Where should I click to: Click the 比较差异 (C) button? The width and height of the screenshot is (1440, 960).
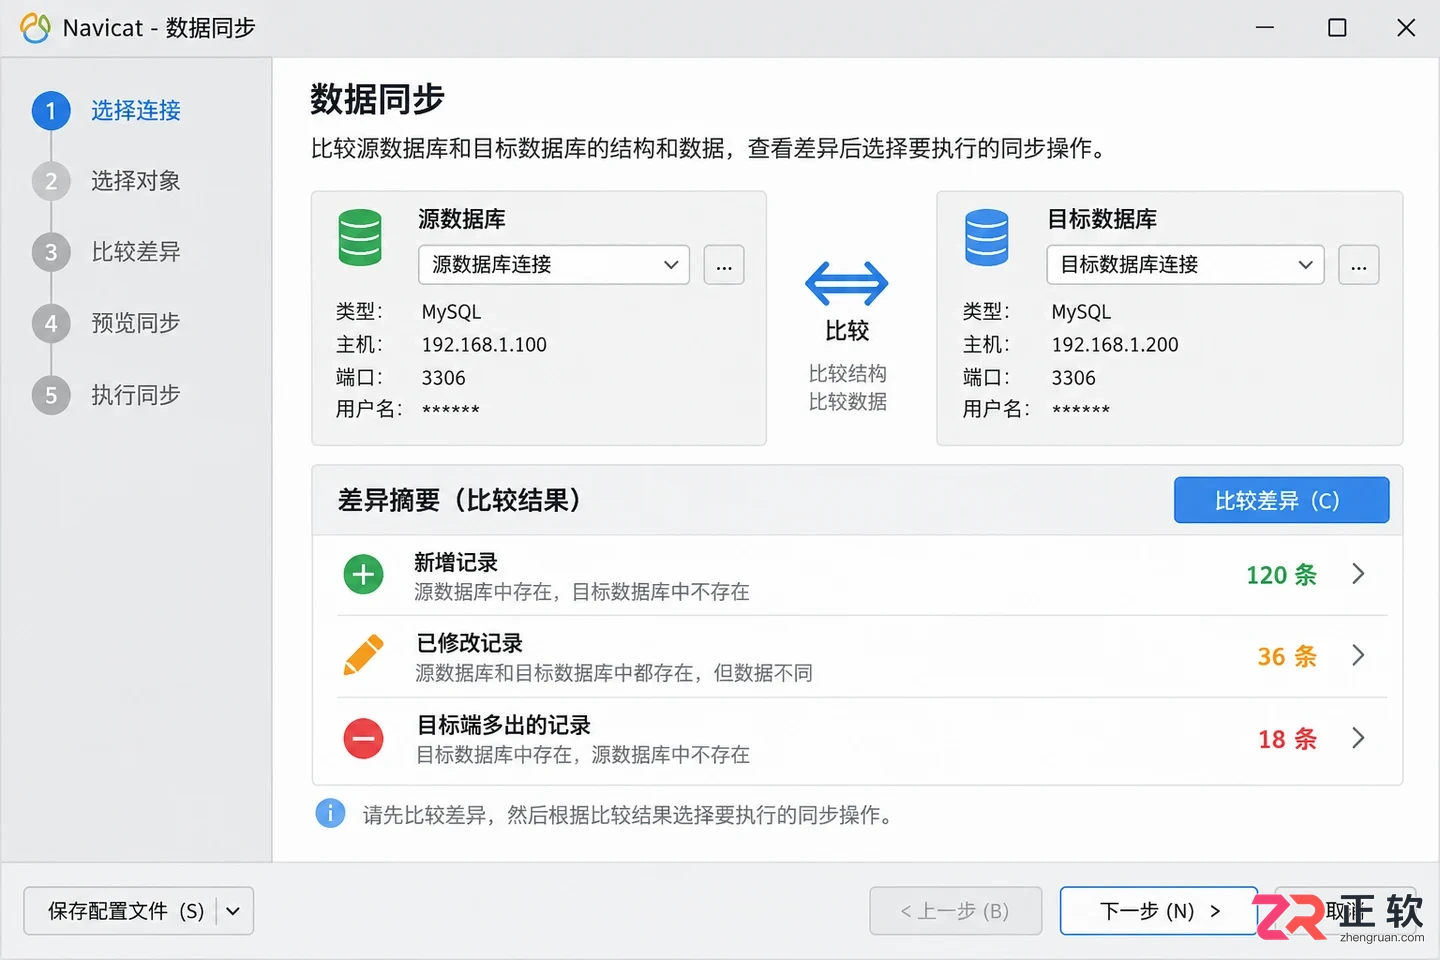tap(1281, 500)
